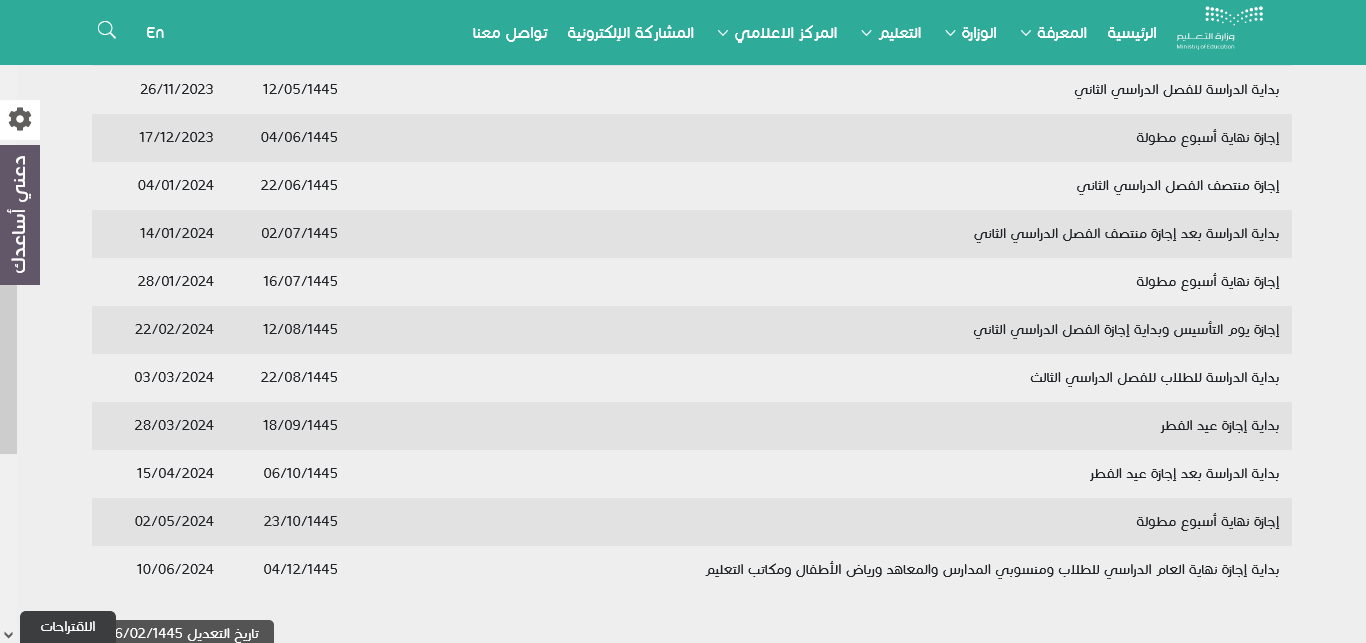Expand the chevron next to المركز الاعلامي

point(724,33)
